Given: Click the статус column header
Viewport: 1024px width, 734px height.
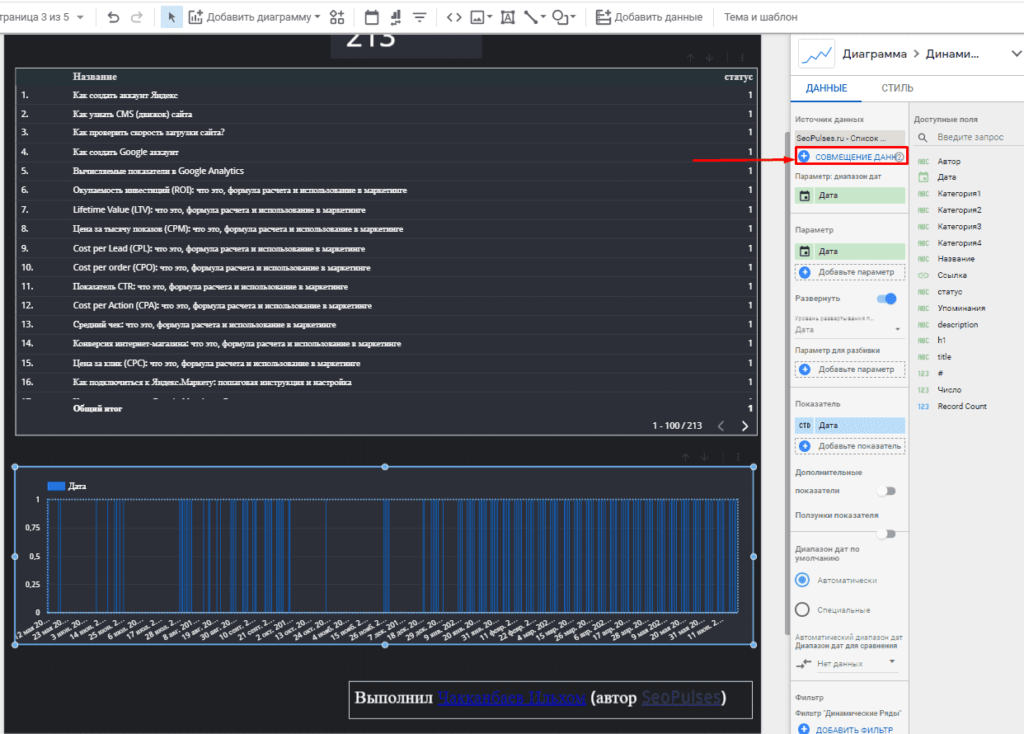Looking at the screenshot, I should click(739, 76).
